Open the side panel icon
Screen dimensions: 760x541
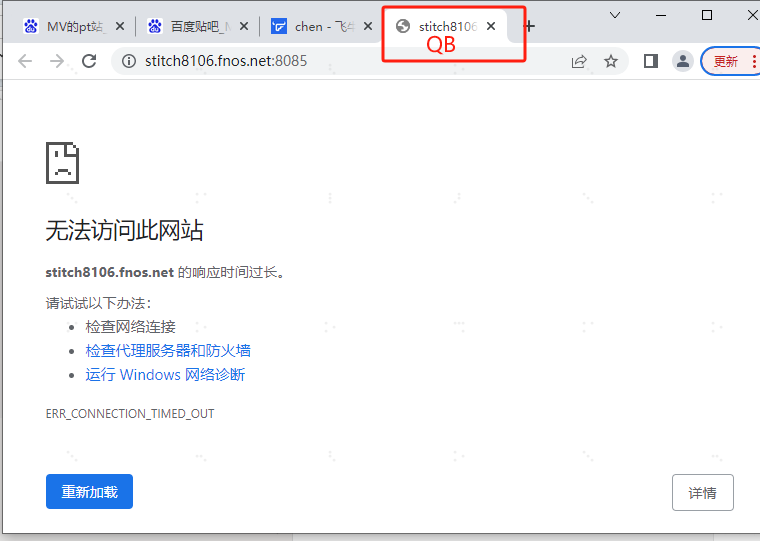click(650, 61)
